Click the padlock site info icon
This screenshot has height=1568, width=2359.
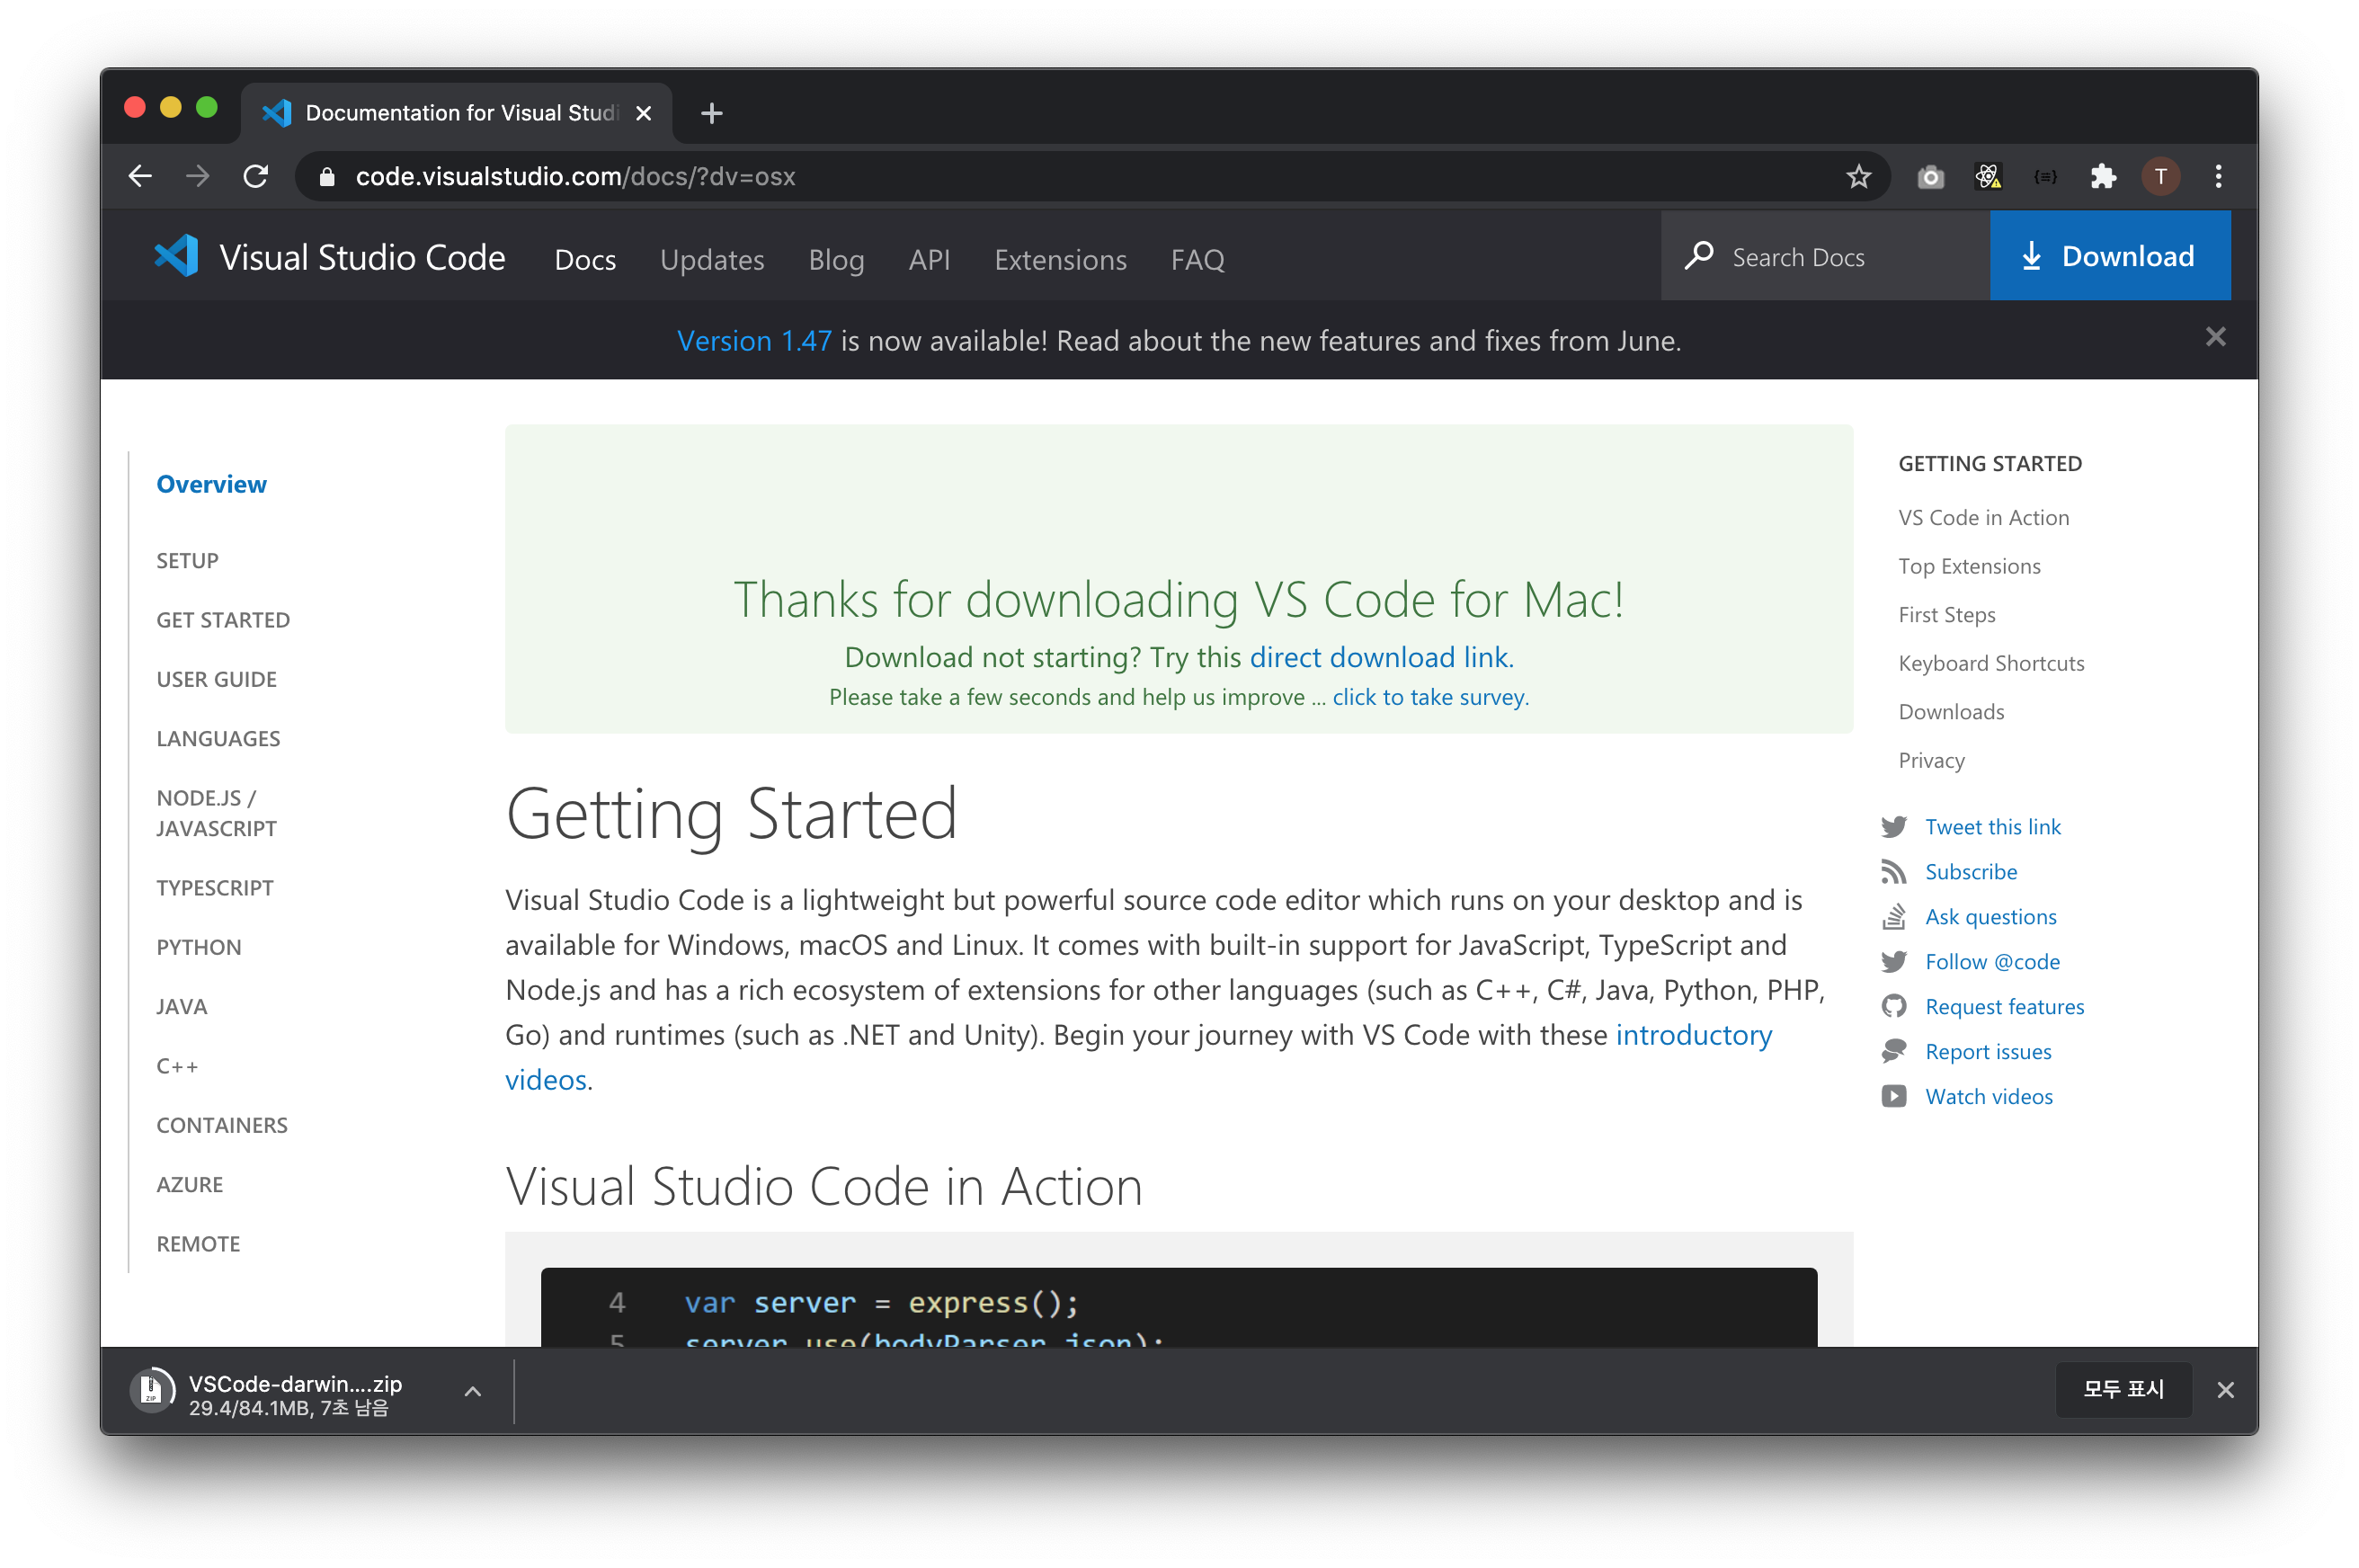pos(326,177)
